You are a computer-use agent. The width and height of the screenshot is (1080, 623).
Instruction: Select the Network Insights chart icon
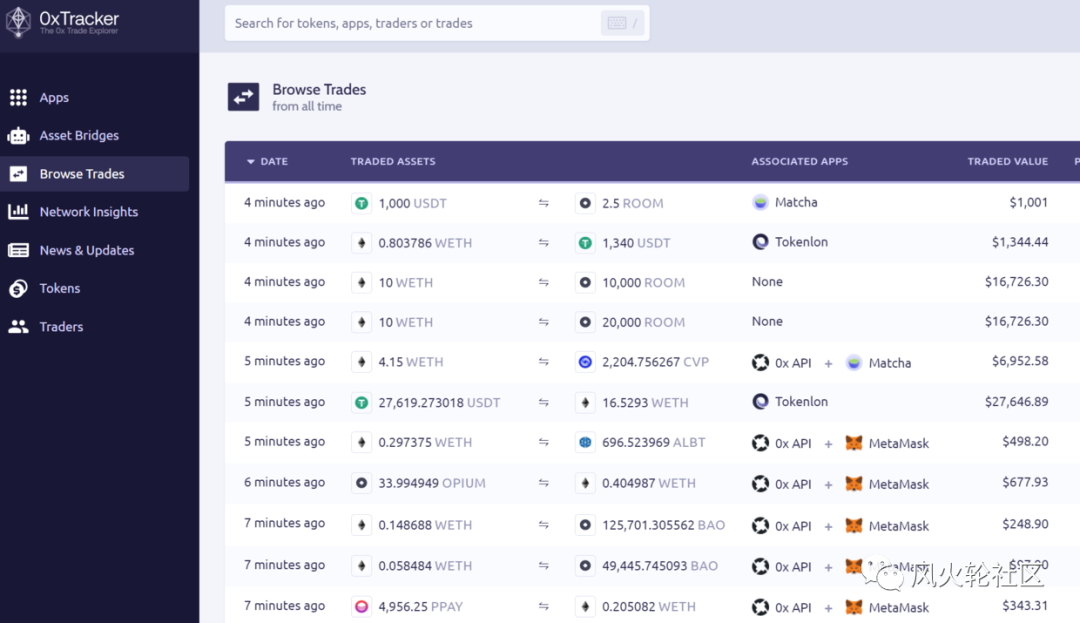(18, 212)
